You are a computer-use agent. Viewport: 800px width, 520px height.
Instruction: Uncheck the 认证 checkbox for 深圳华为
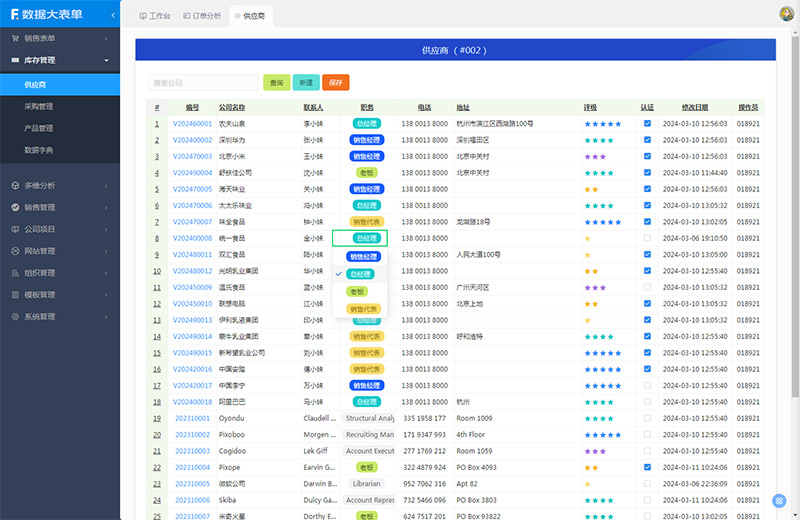(647, 140)
